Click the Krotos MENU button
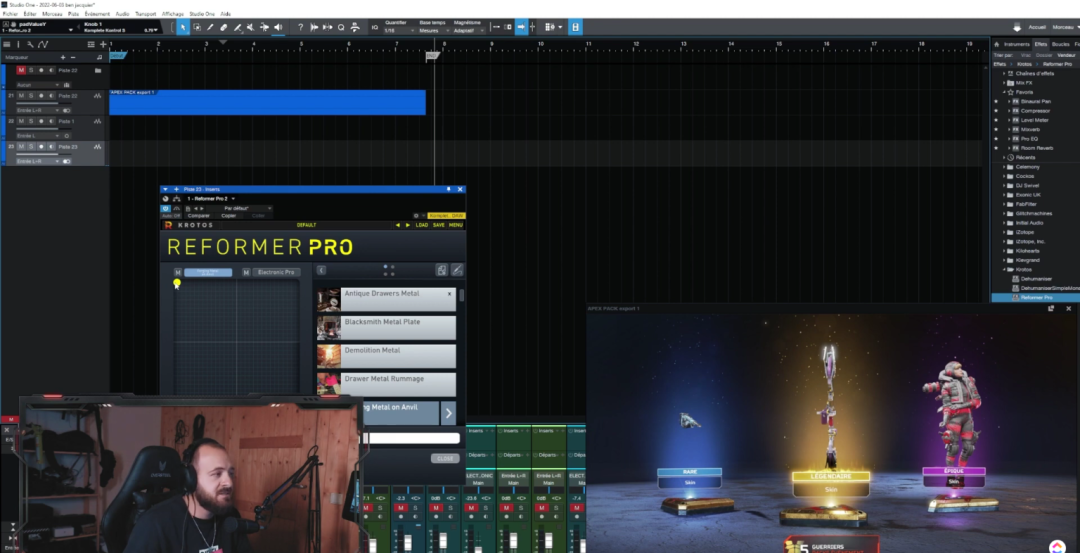 click(x=456, y=225)
